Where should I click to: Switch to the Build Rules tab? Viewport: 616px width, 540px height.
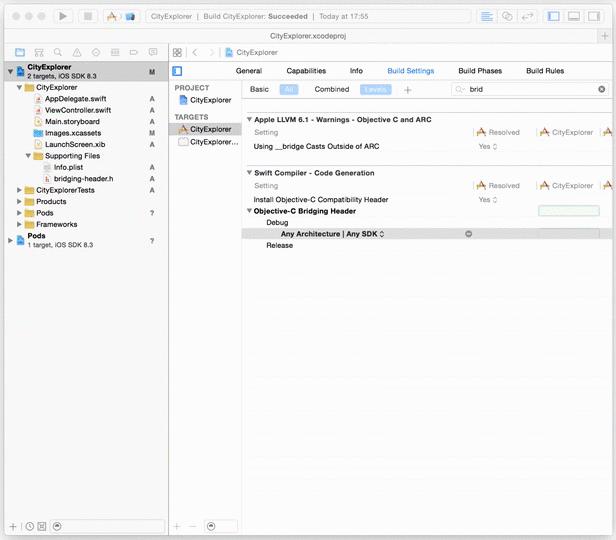(x=545, y=71)
